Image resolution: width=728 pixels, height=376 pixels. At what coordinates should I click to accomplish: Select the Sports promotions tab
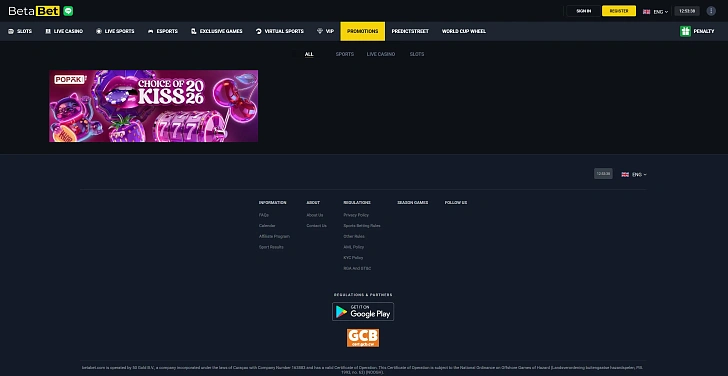click(x=344, y=54)
